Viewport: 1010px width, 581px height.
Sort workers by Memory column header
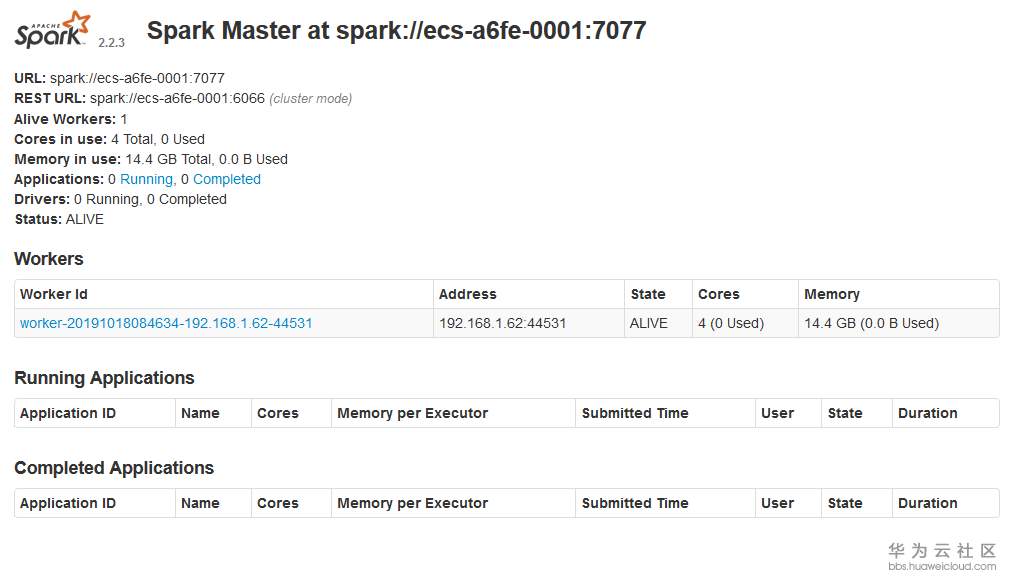[832, 294]
